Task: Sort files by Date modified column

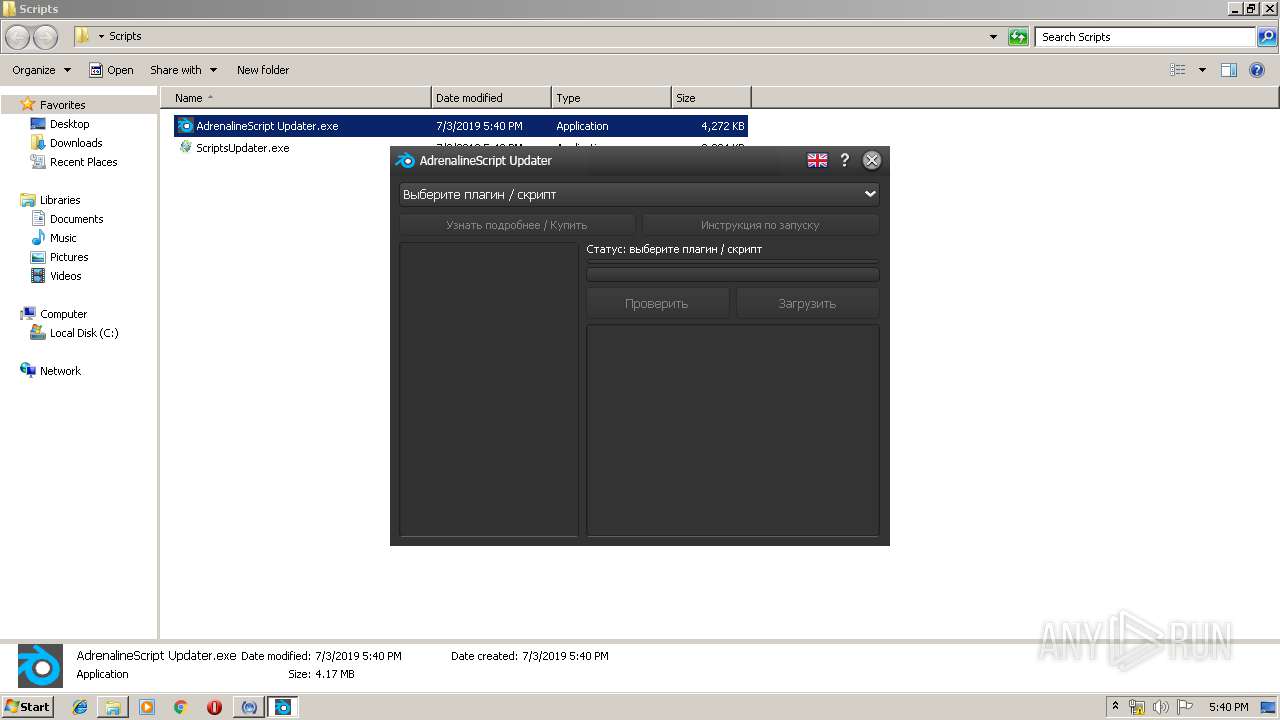Action: click(491, 98)
